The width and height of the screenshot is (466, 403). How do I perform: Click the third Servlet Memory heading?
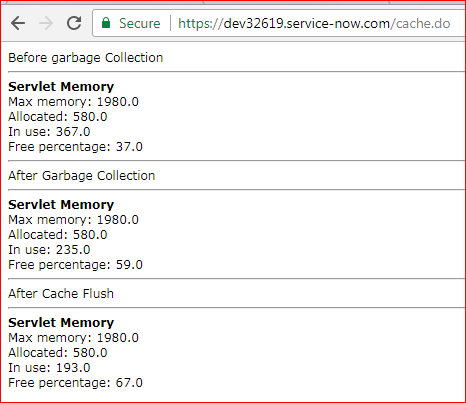(x=61, y=323)
